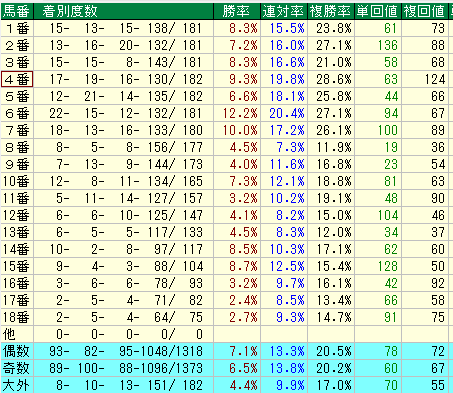The width and height of the screenshot is (453, 393).
Task: Sort by the 単回値 column header
Action: (377, 11)
